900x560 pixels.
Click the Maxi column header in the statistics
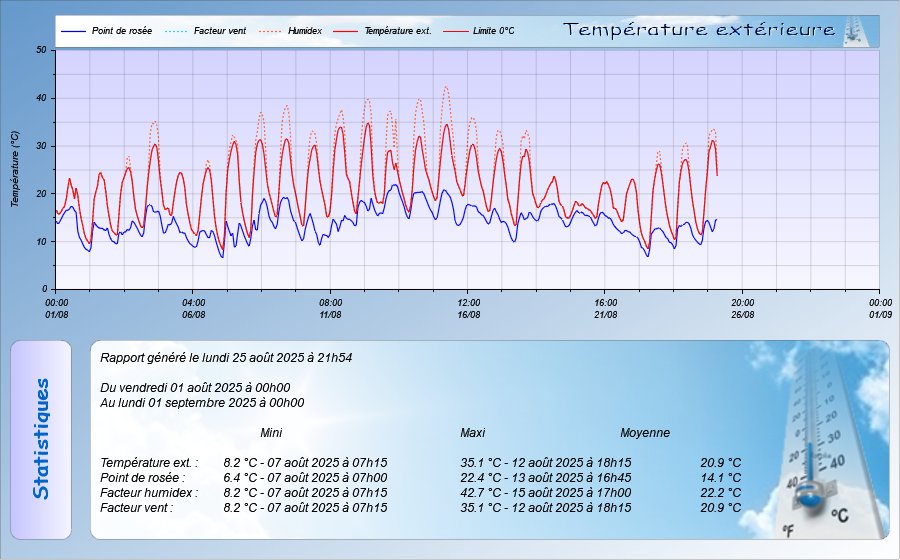tap(472, 433)
